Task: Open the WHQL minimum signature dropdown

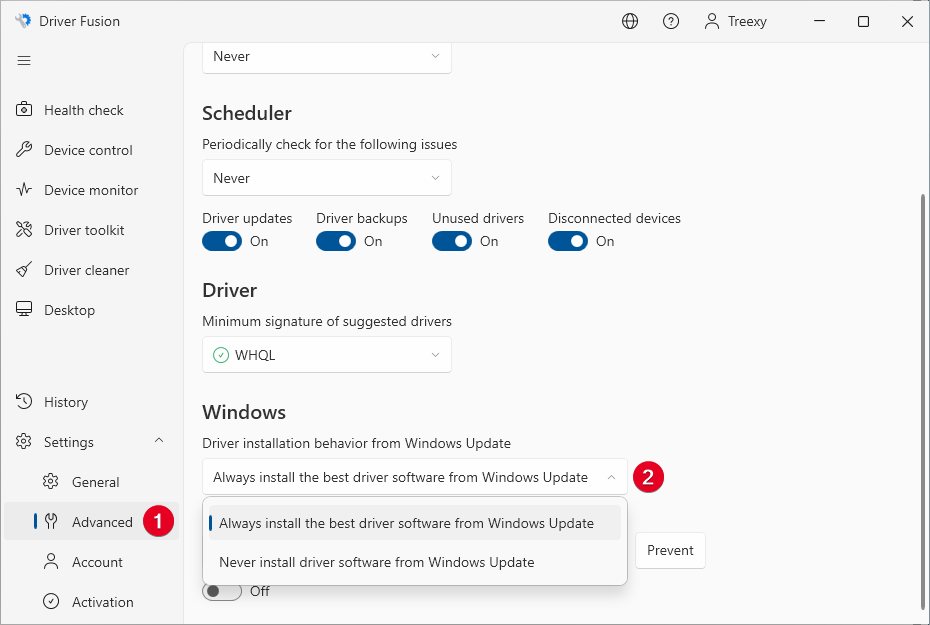Action: click(327, 355)
